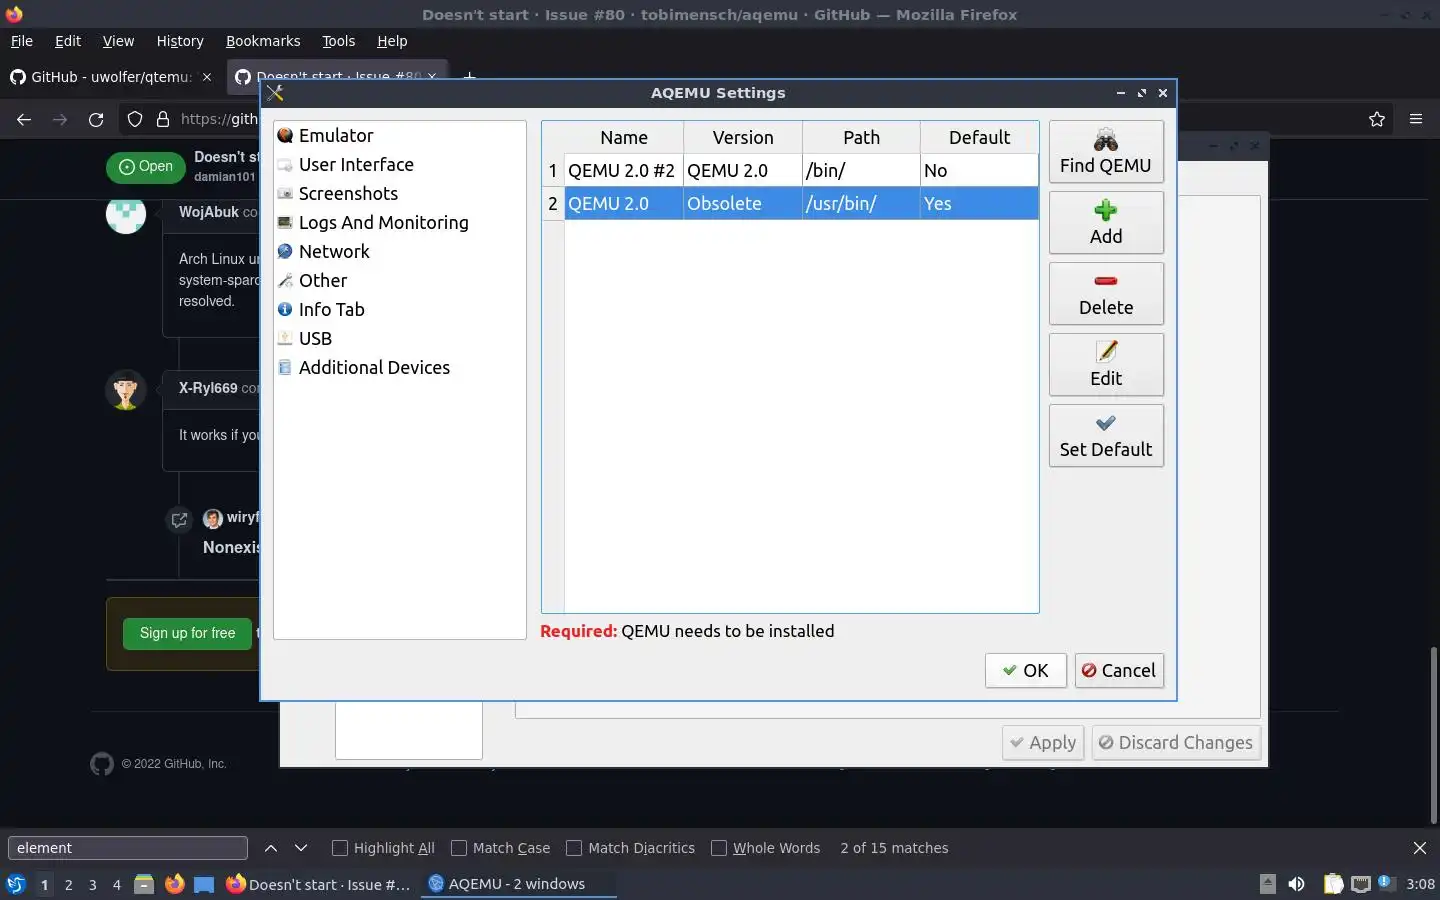Select the QEMU 2.0 #2 name cell
The width and height of the screenshot is (1440, 900).
624,171
